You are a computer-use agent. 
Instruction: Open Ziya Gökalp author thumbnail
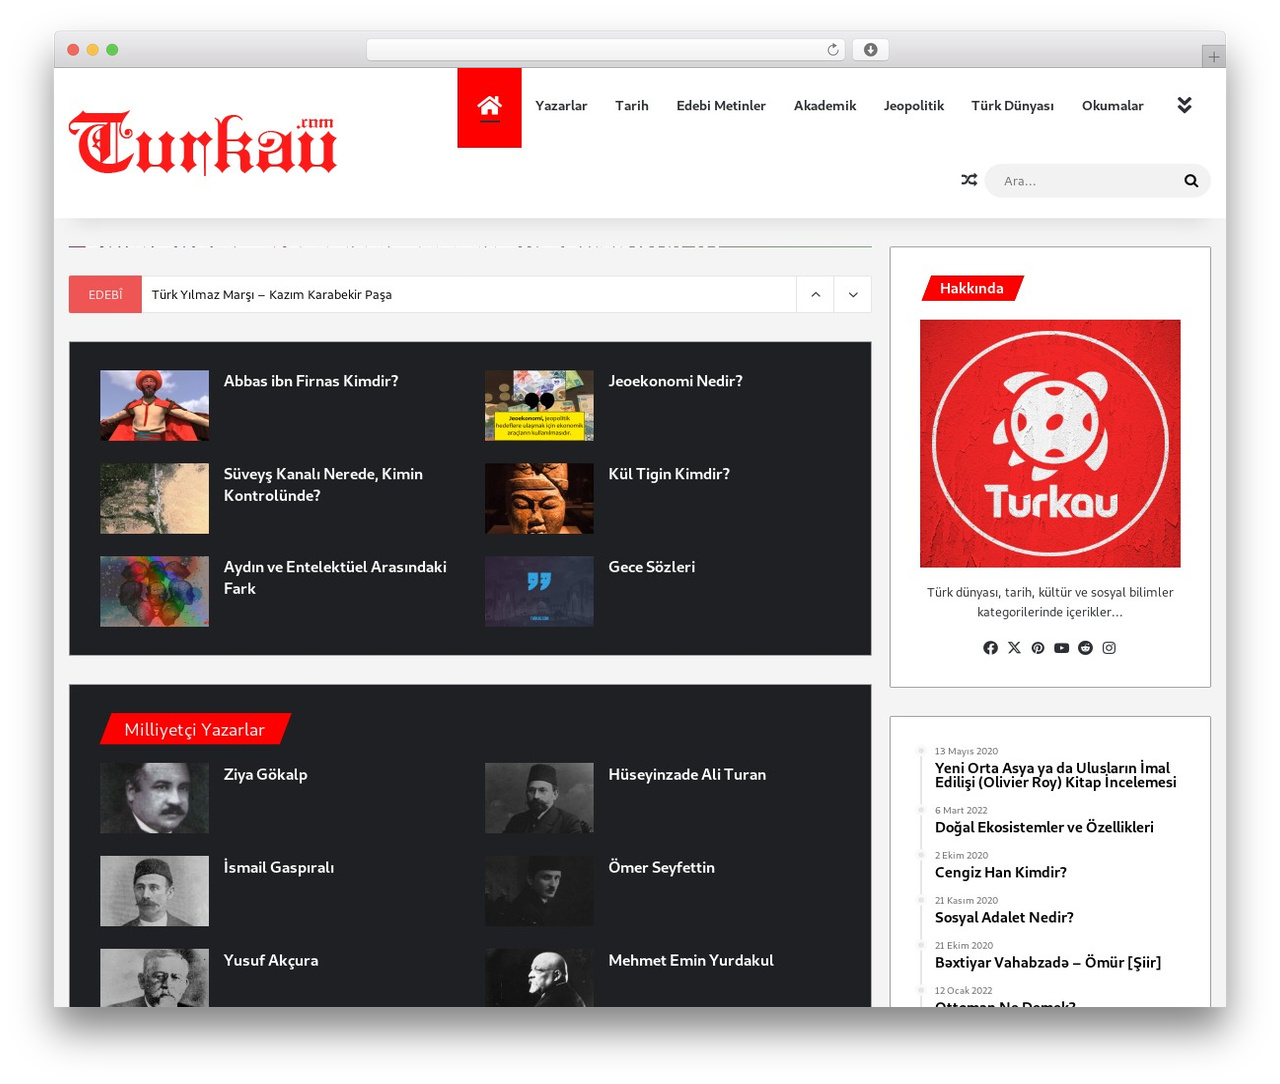154,799
